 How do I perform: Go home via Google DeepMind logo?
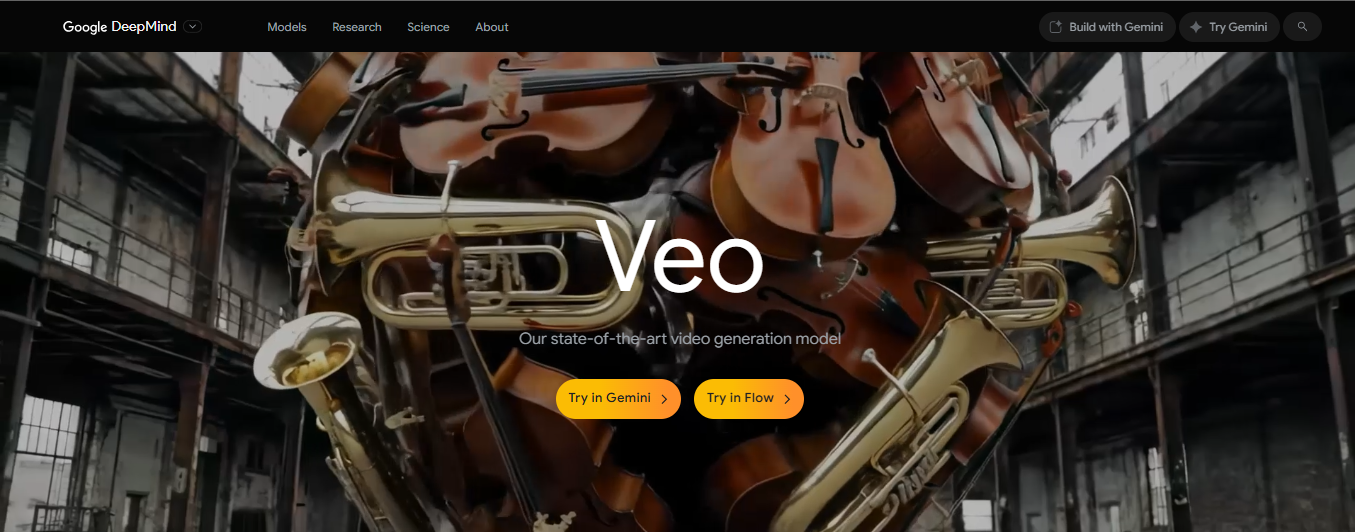click(119, 27)
